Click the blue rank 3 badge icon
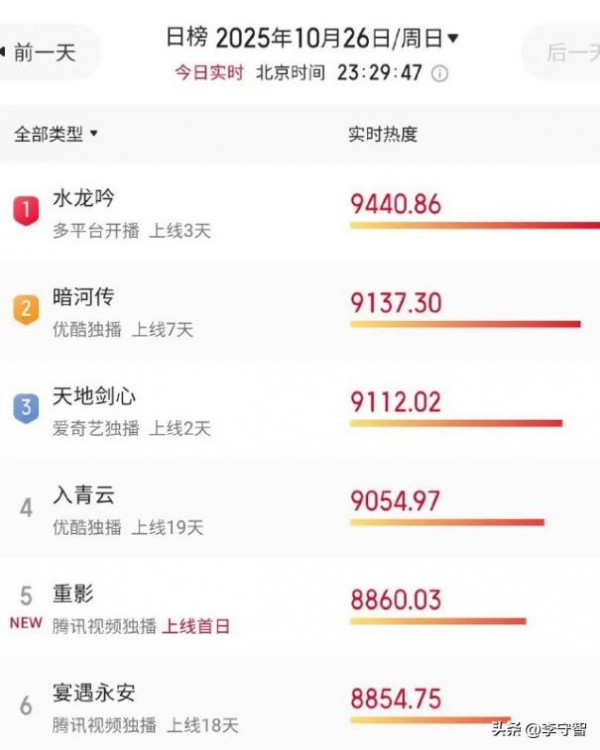 click(26, 408)
